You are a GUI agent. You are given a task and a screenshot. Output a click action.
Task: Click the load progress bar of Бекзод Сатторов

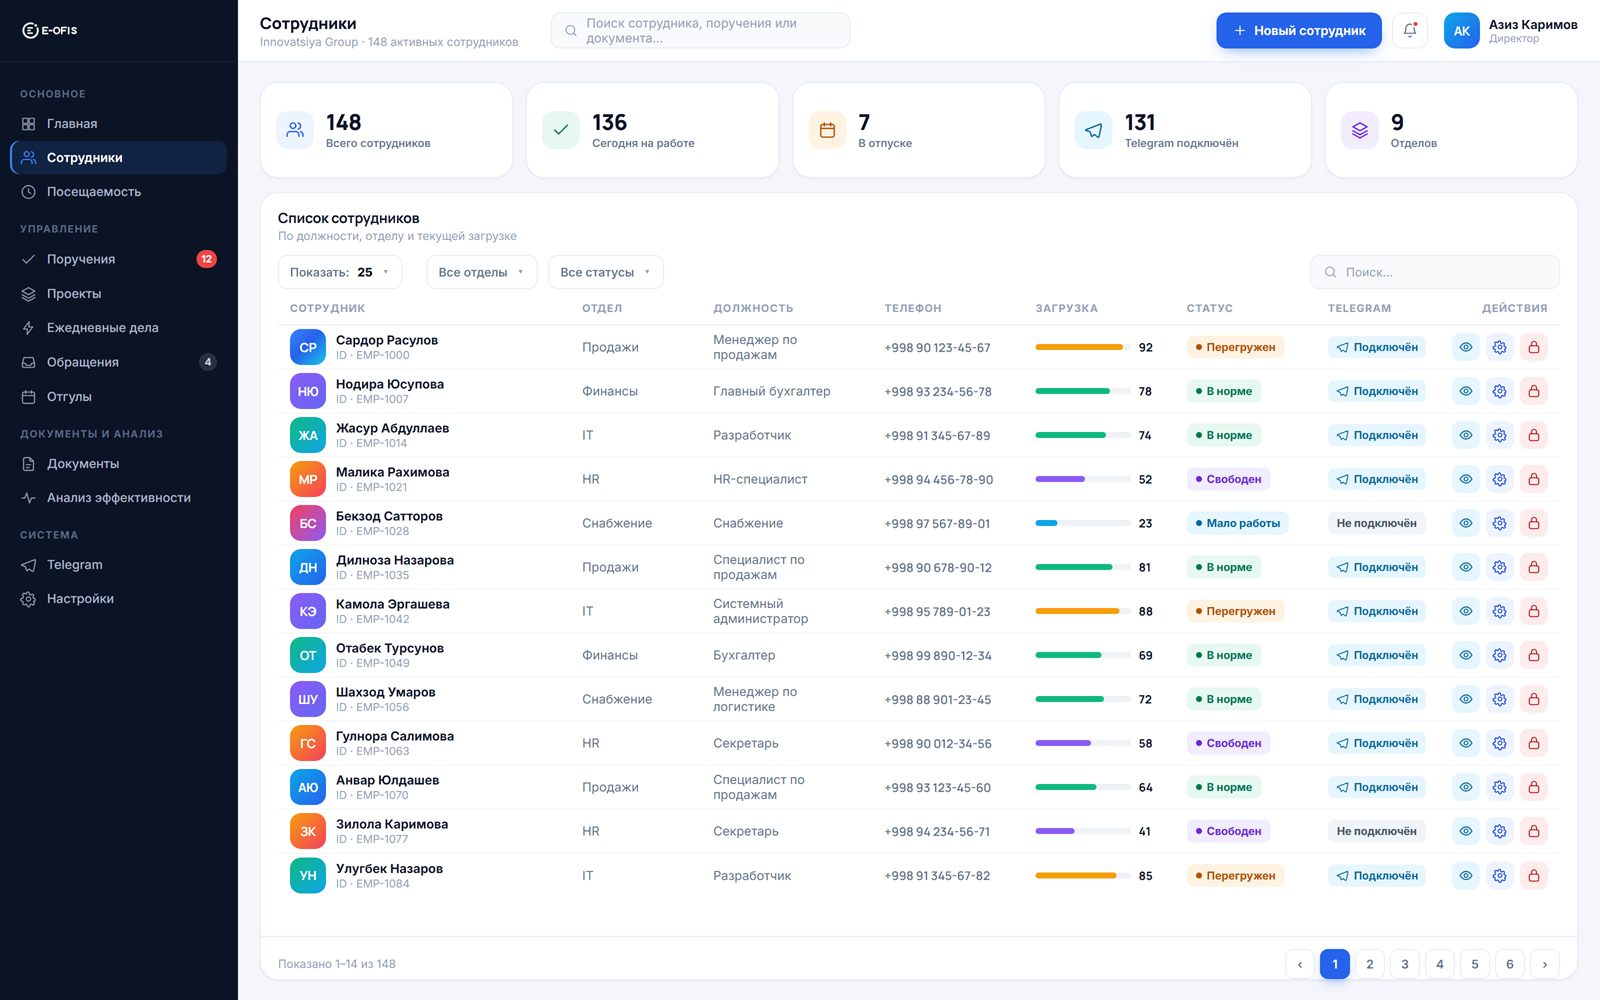(1081, 523)
